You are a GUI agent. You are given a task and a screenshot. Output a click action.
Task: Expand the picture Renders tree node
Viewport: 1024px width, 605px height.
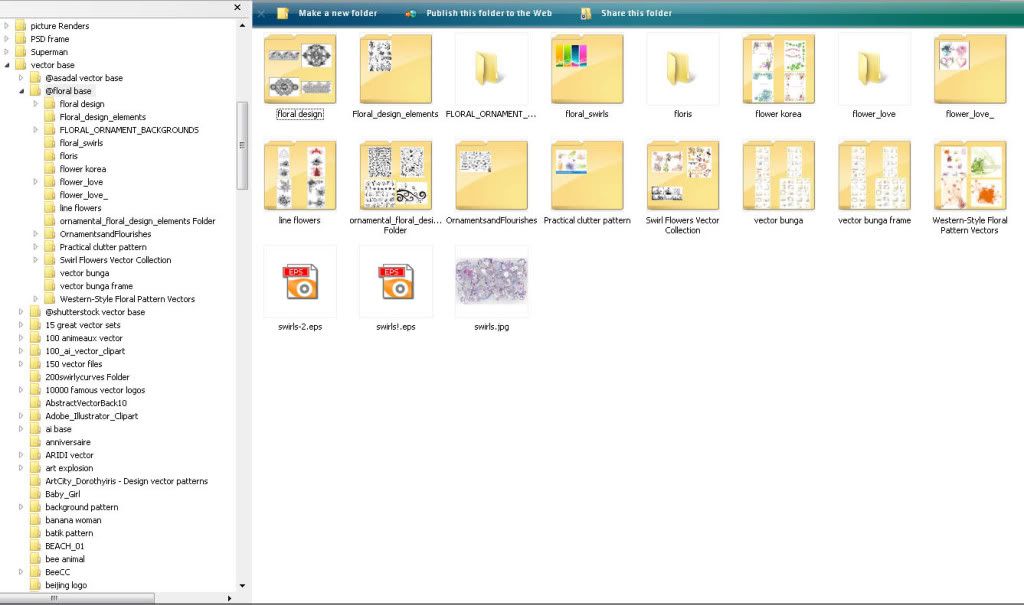tap(7, 25)
